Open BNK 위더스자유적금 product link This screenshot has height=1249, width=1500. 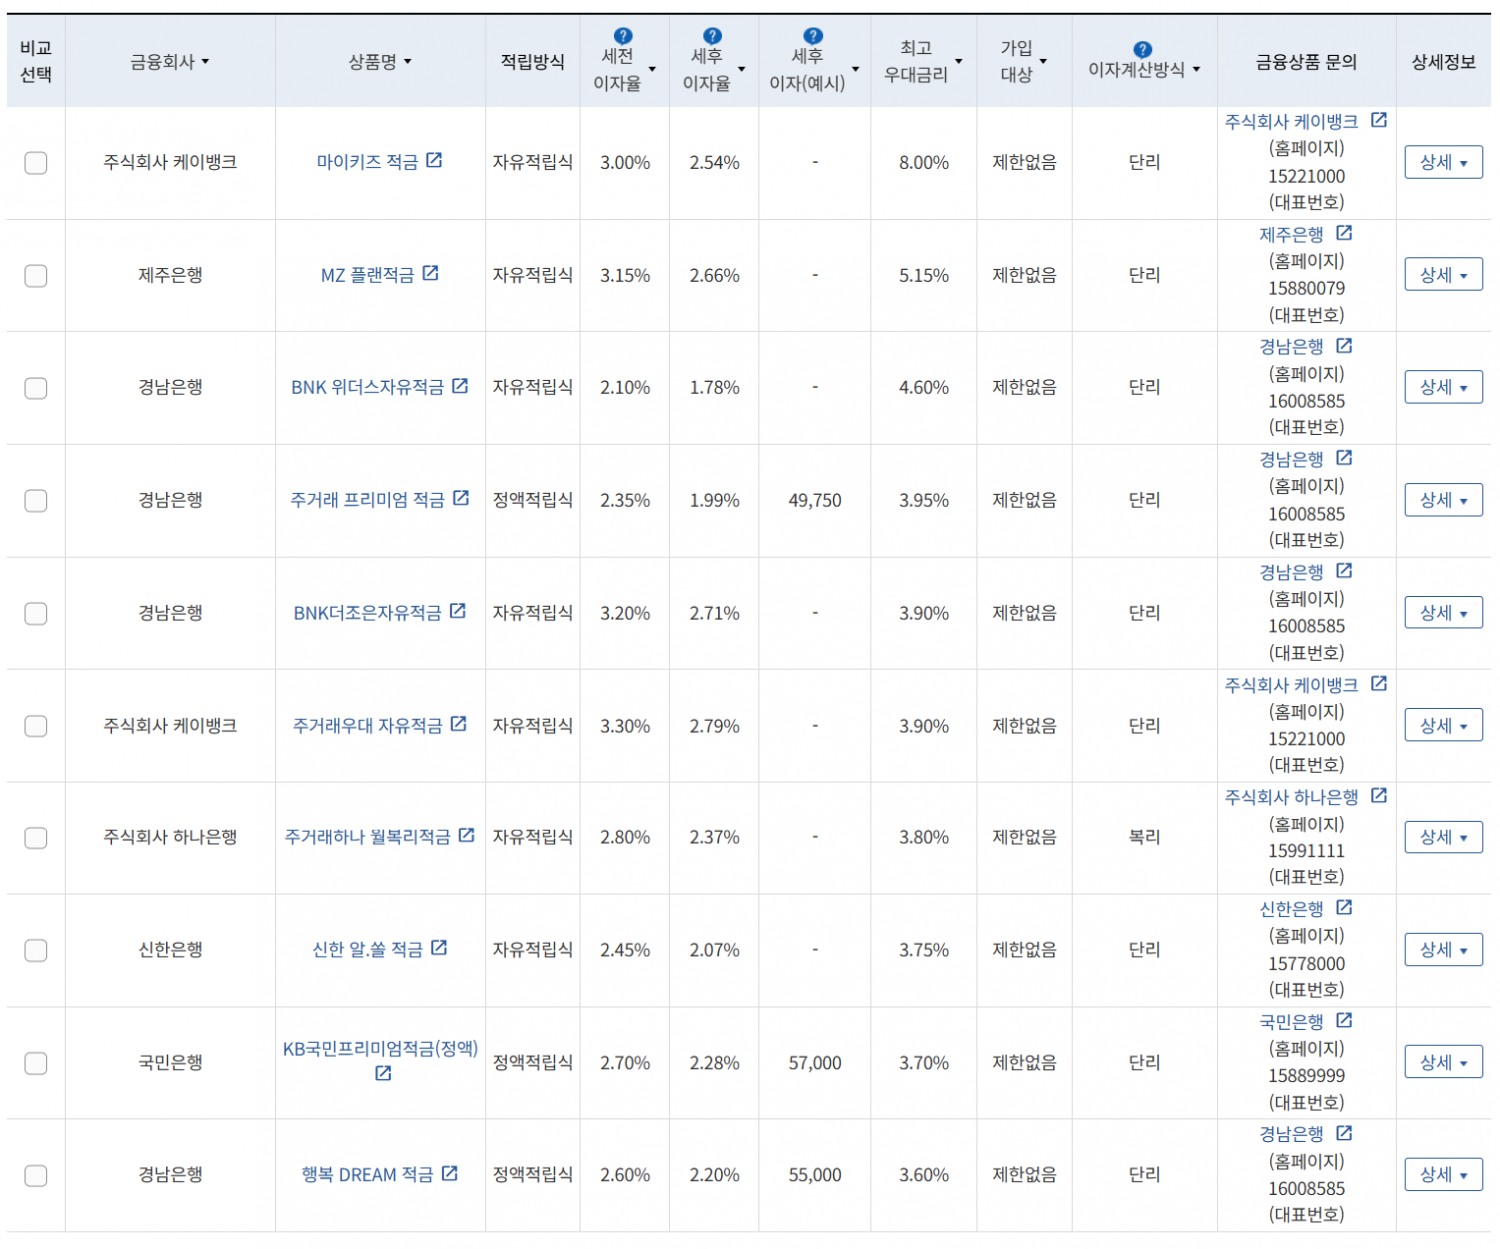click(367, 387)
